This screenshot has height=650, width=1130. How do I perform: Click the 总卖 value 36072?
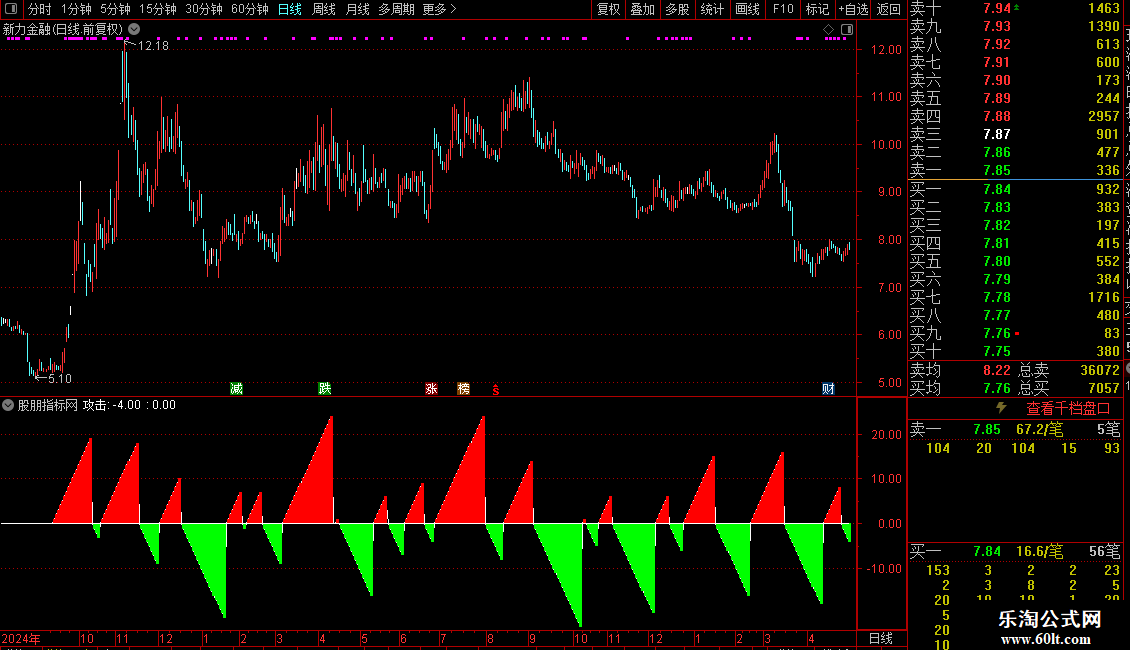click(1100, 370)
